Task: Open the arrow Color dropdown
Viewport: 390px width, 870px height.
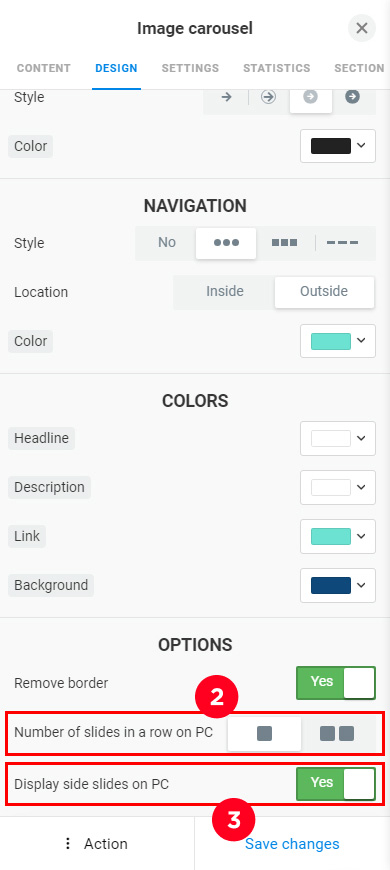Action: click(338, 146)
